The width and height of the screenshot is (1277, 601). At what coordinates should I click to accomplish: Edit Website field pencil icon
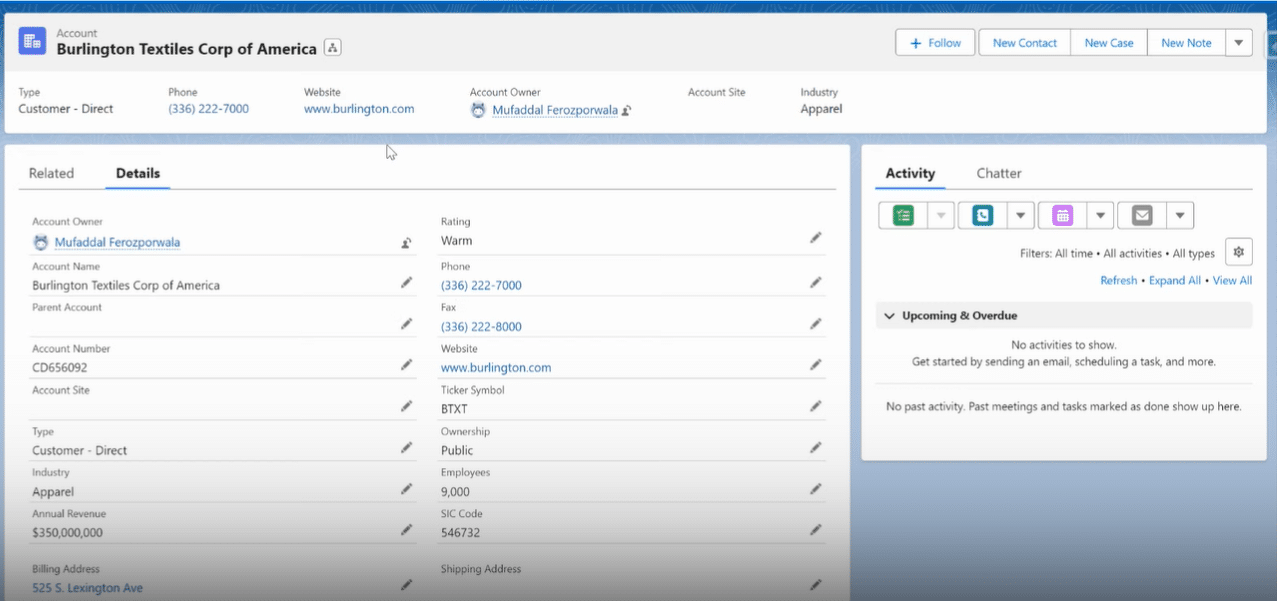click(x=816, y=365)
